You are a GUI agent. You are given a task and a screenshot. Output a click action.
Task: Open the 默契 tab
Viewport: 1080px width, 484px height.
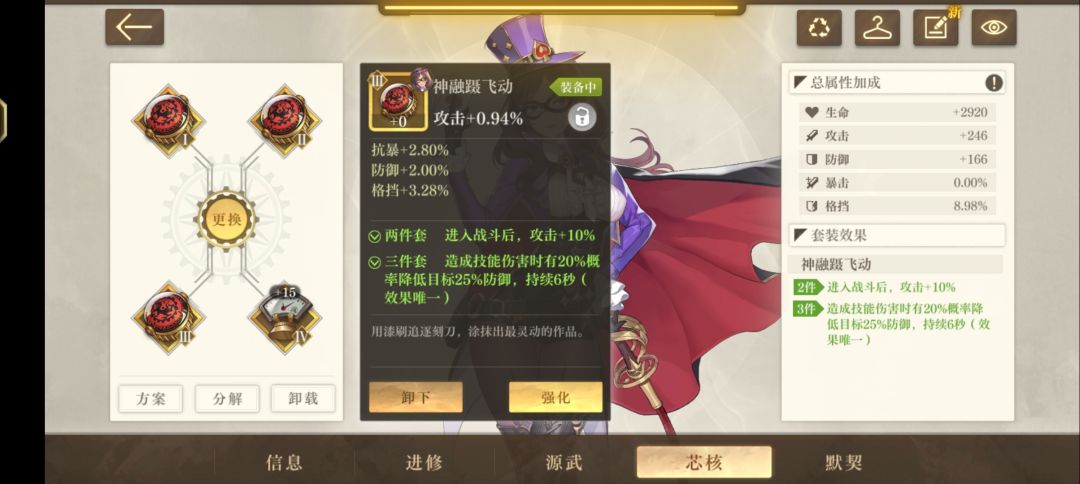tap(844, 463)
